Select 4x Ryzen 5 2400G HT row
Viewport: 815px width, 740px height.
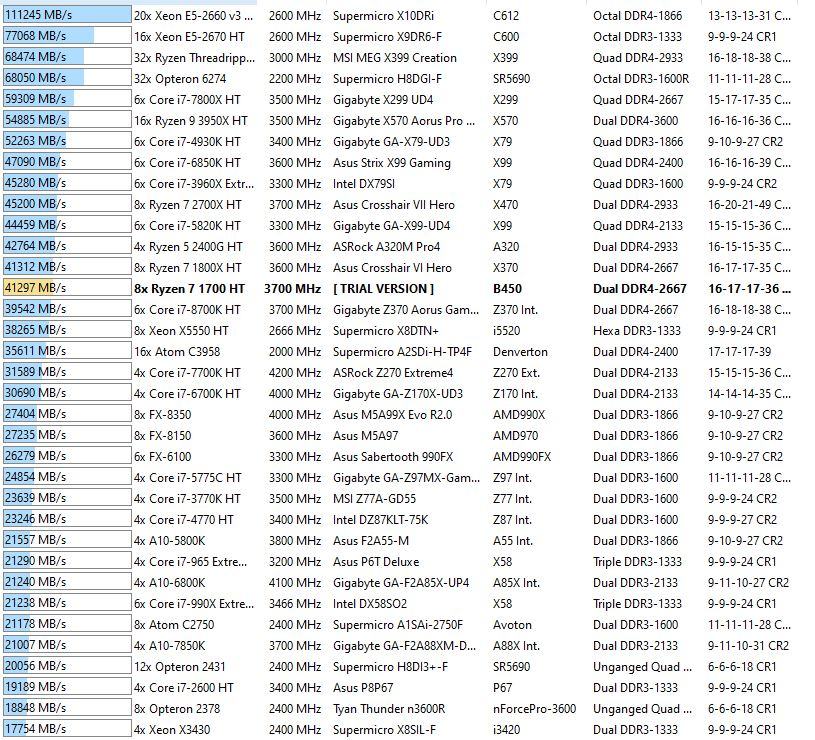pos(397,246)
